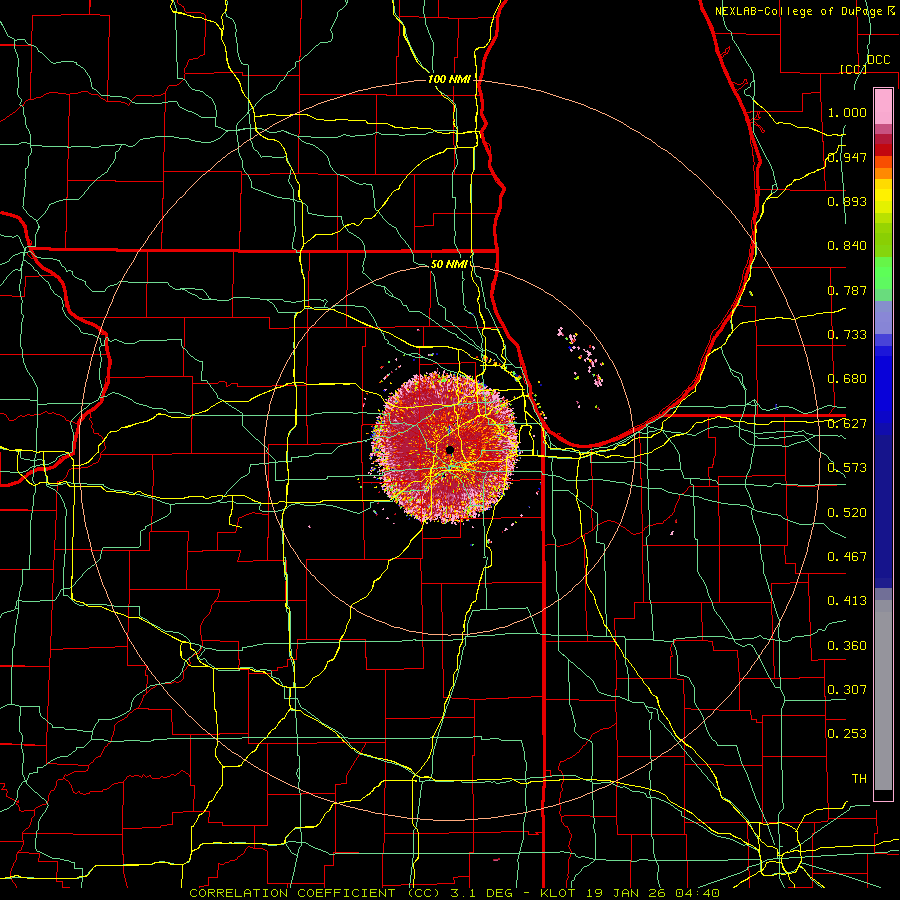Viewport: 900px width, 900px height.
Task: Click the 0.307 legend value
Action: tap(847, 690)
